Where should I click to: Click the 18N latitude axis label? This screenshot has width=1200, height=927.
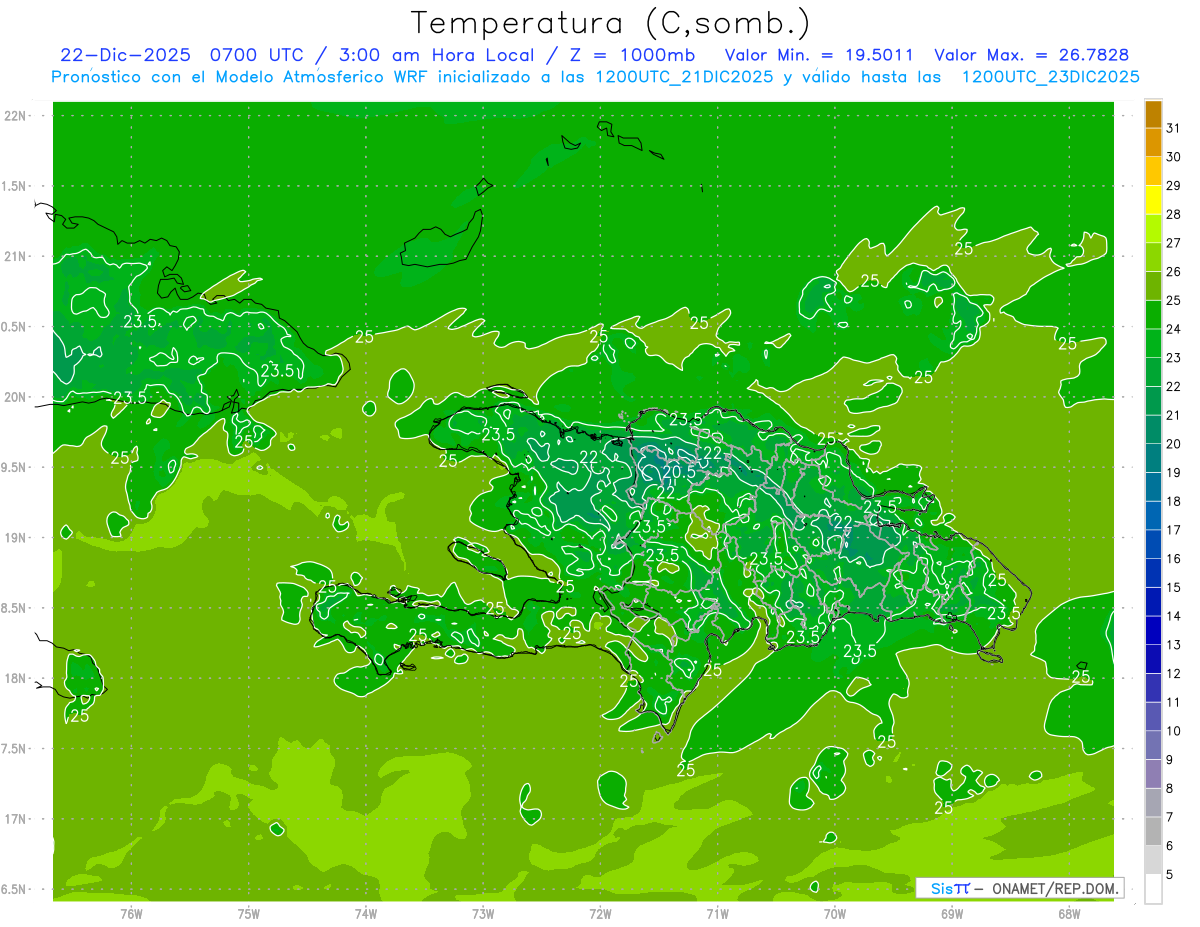pyautogui.click(x=15, y=678)
